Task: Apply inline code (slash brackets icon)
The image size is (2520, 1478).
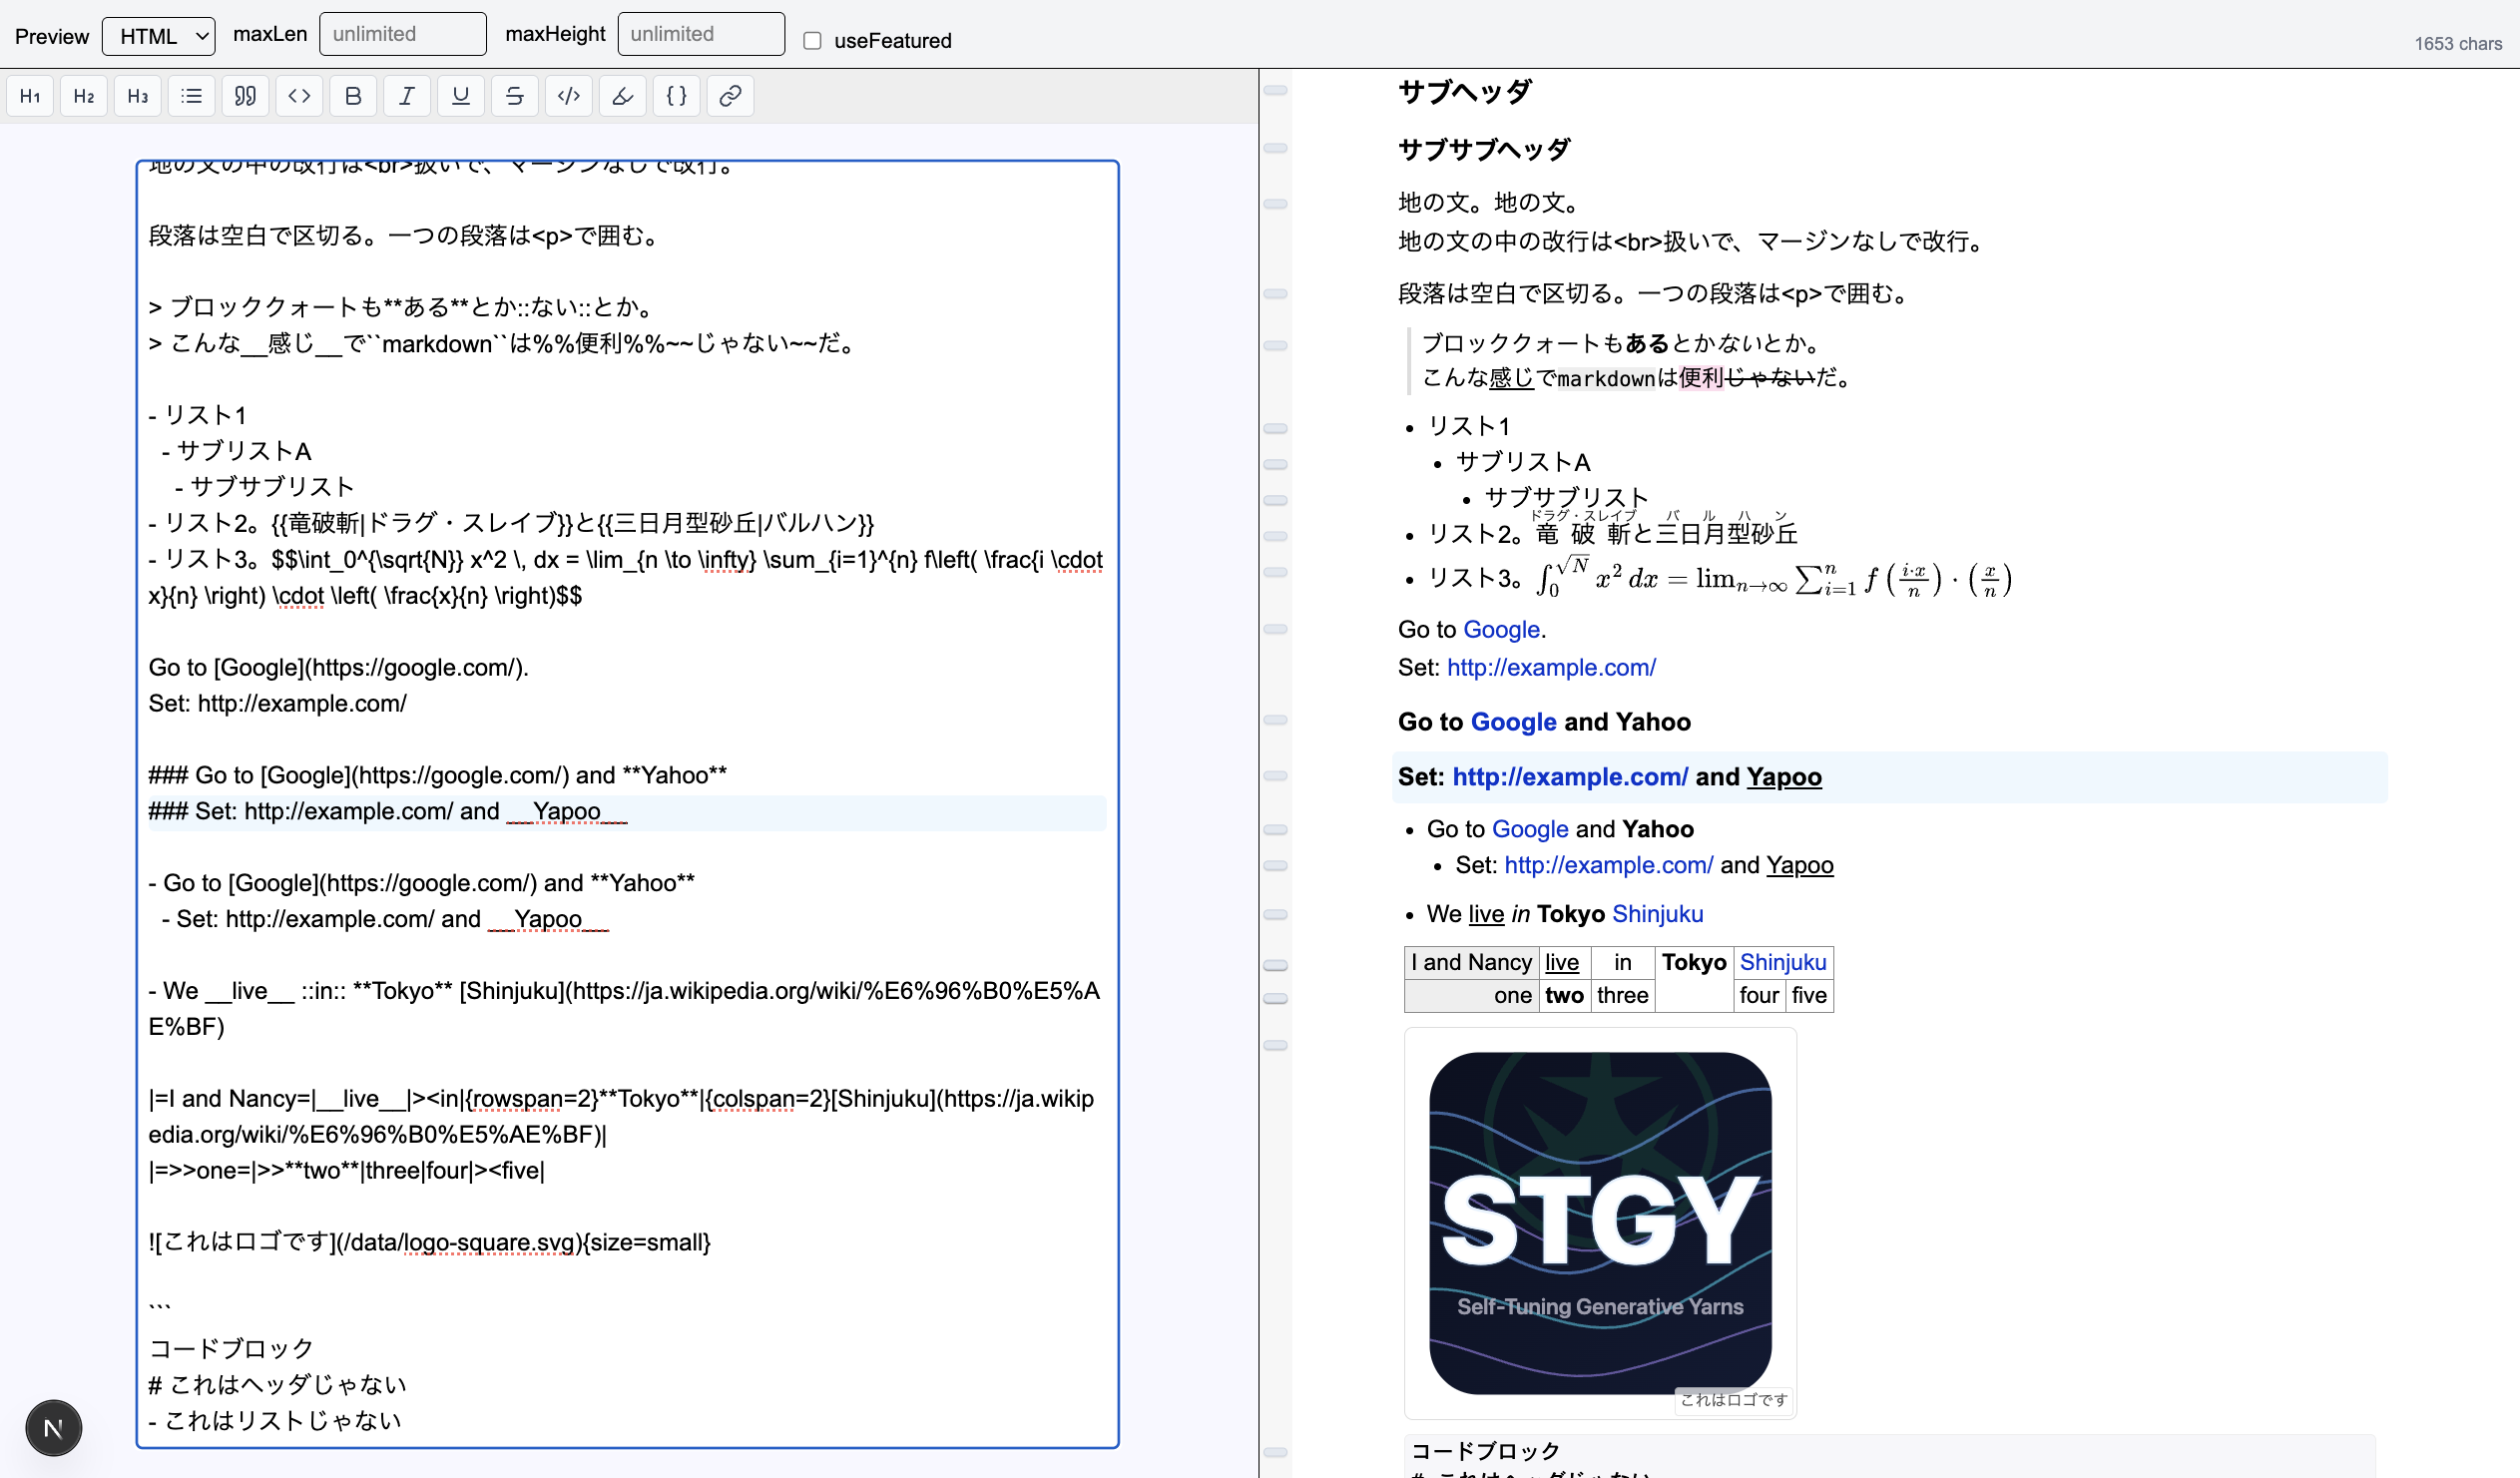Action: [x=569, y=96]
